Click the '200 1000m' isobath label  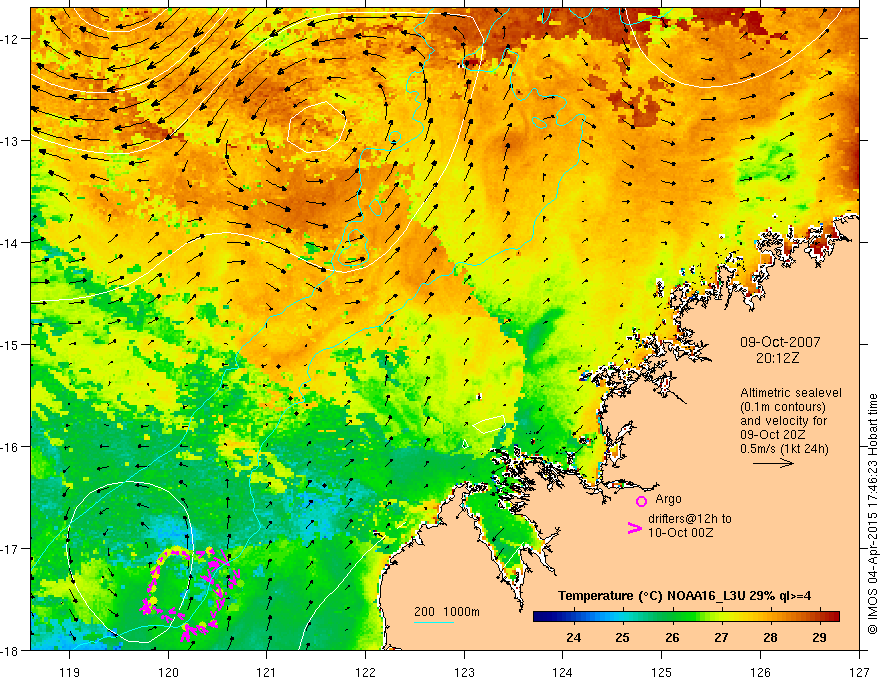[447, 612]
